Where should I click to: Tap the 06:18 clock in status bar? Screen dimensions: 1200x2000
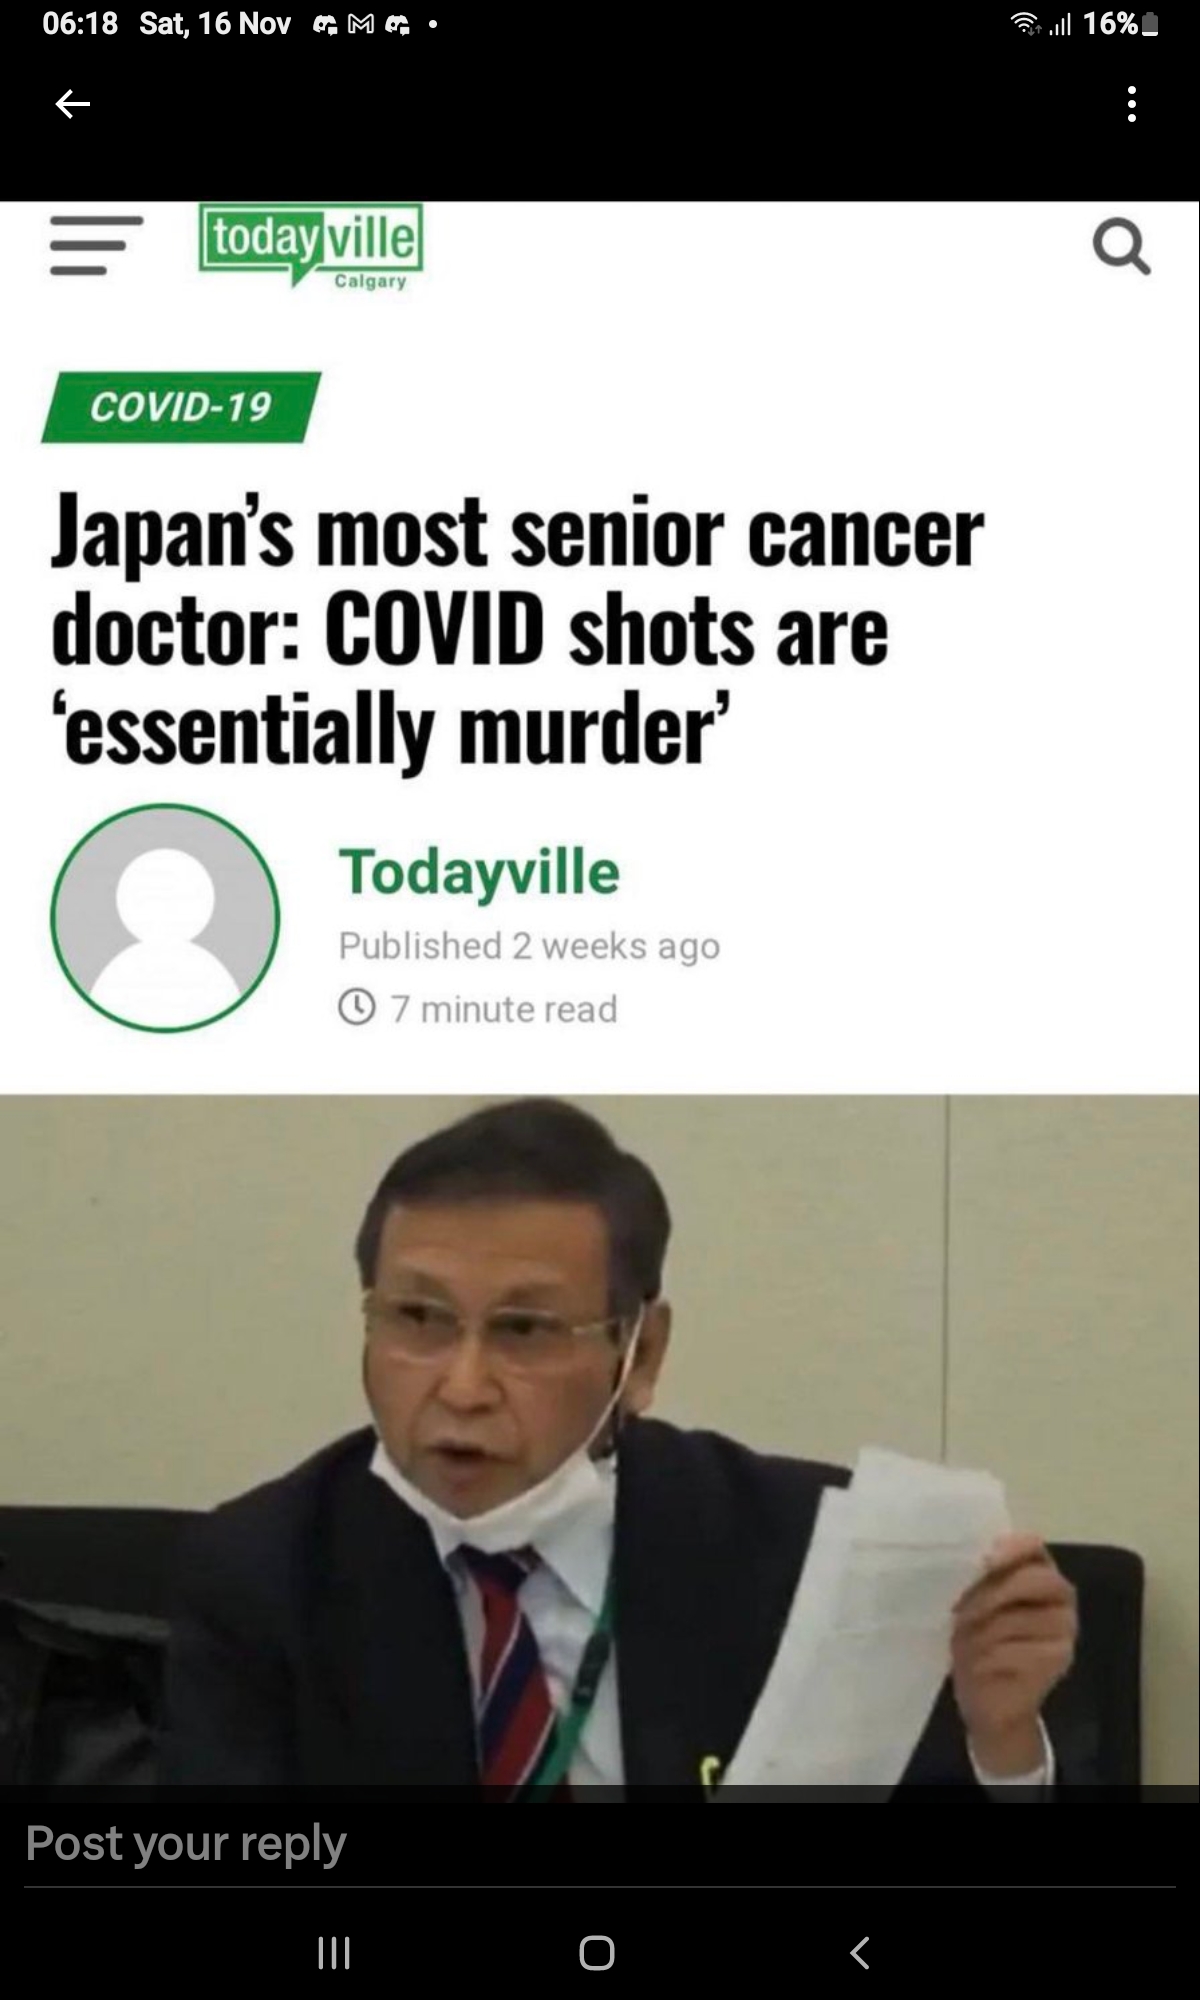click(x=80, y=24)
